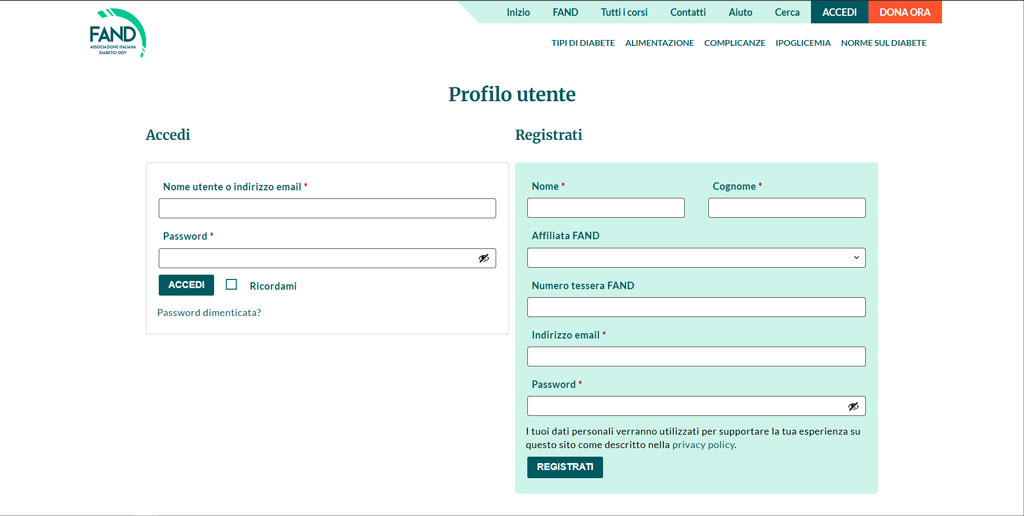Enable the Ricordami checkbox
Image resolution: width=1024 pixels, height=516 pixels.
[231, 285]
